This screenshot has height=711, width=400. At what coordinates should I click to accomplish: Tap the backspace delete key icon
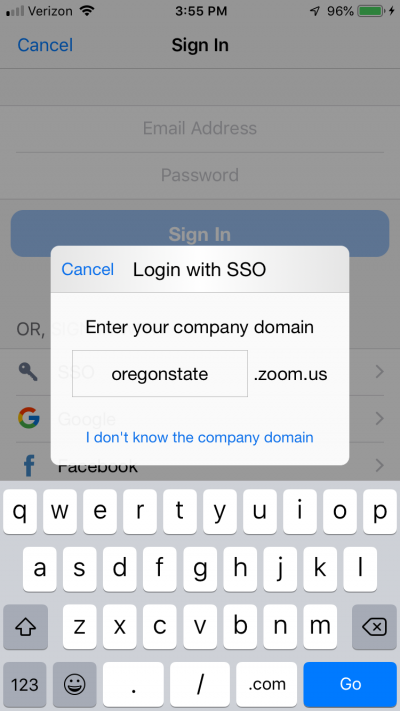374,627
